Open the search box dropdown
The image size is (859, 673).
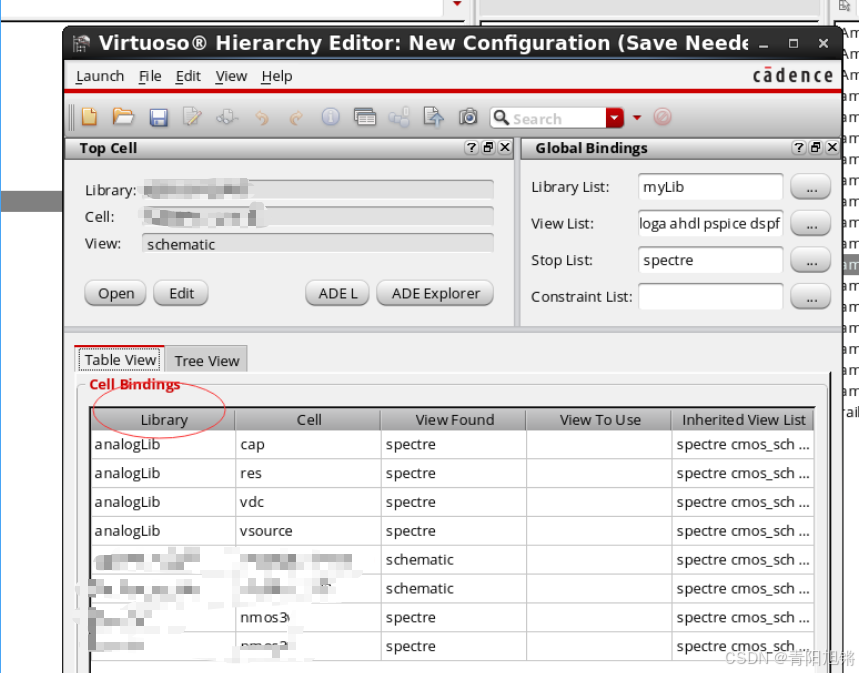[x=614, y=117]
